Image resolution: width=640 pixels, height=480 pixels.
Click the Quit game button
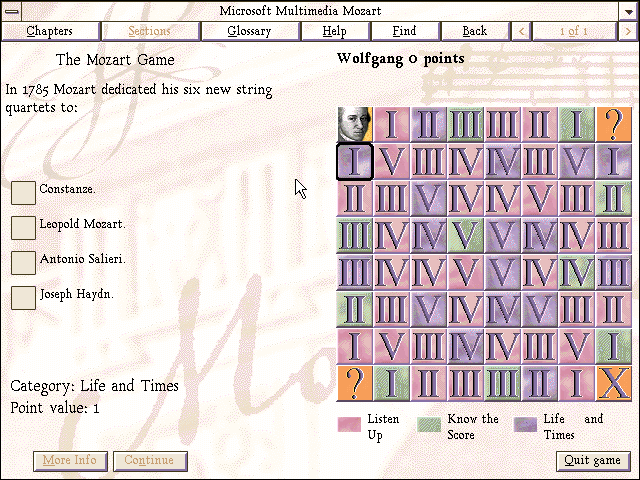click(593, 461)
